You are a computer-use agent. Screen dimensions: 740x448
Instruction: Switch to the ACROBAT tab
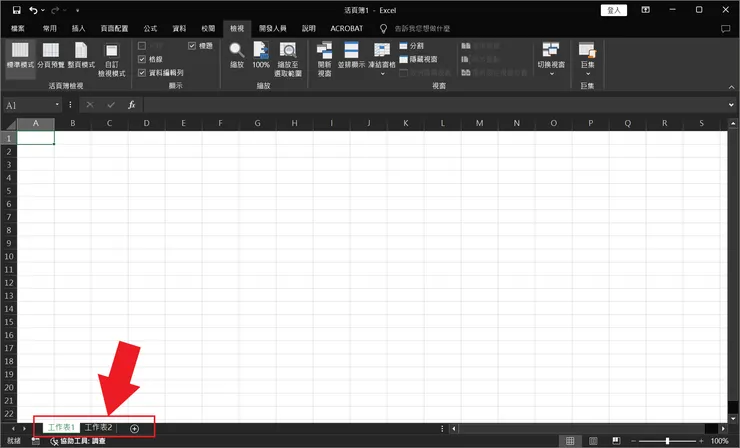(346, 29)
